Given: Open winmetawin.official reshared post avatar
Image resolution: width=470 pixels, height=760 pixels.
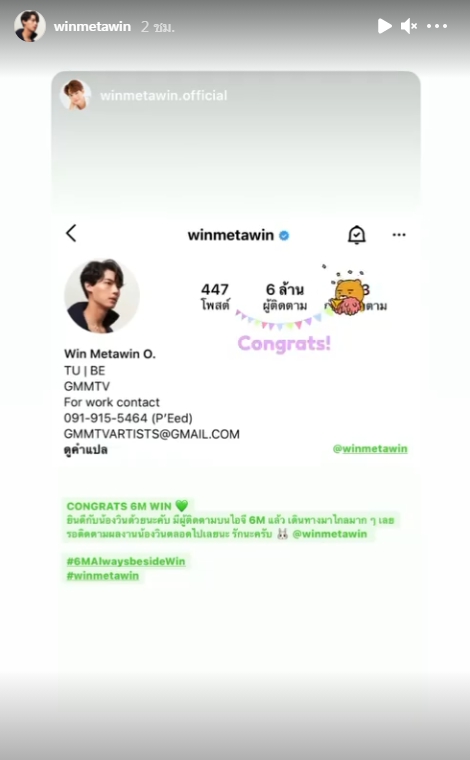Looking at the screenshot, I should [75, 95].
